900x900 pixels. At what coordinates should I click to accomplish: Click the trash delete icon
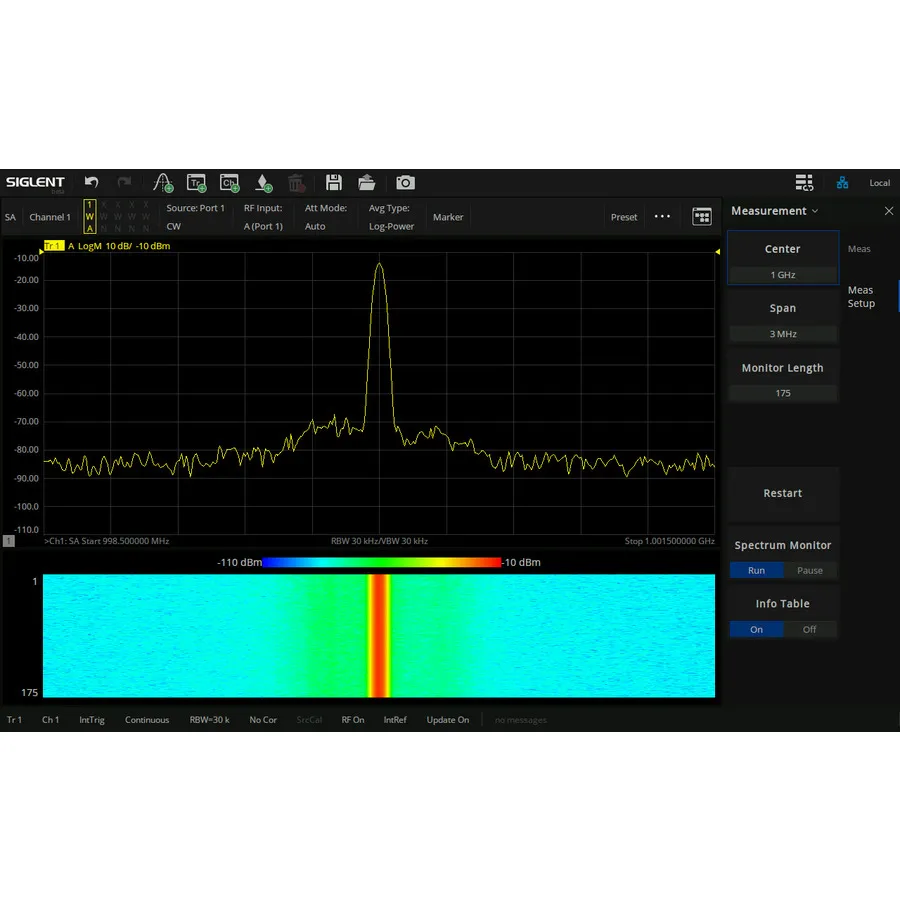(297, 183)
